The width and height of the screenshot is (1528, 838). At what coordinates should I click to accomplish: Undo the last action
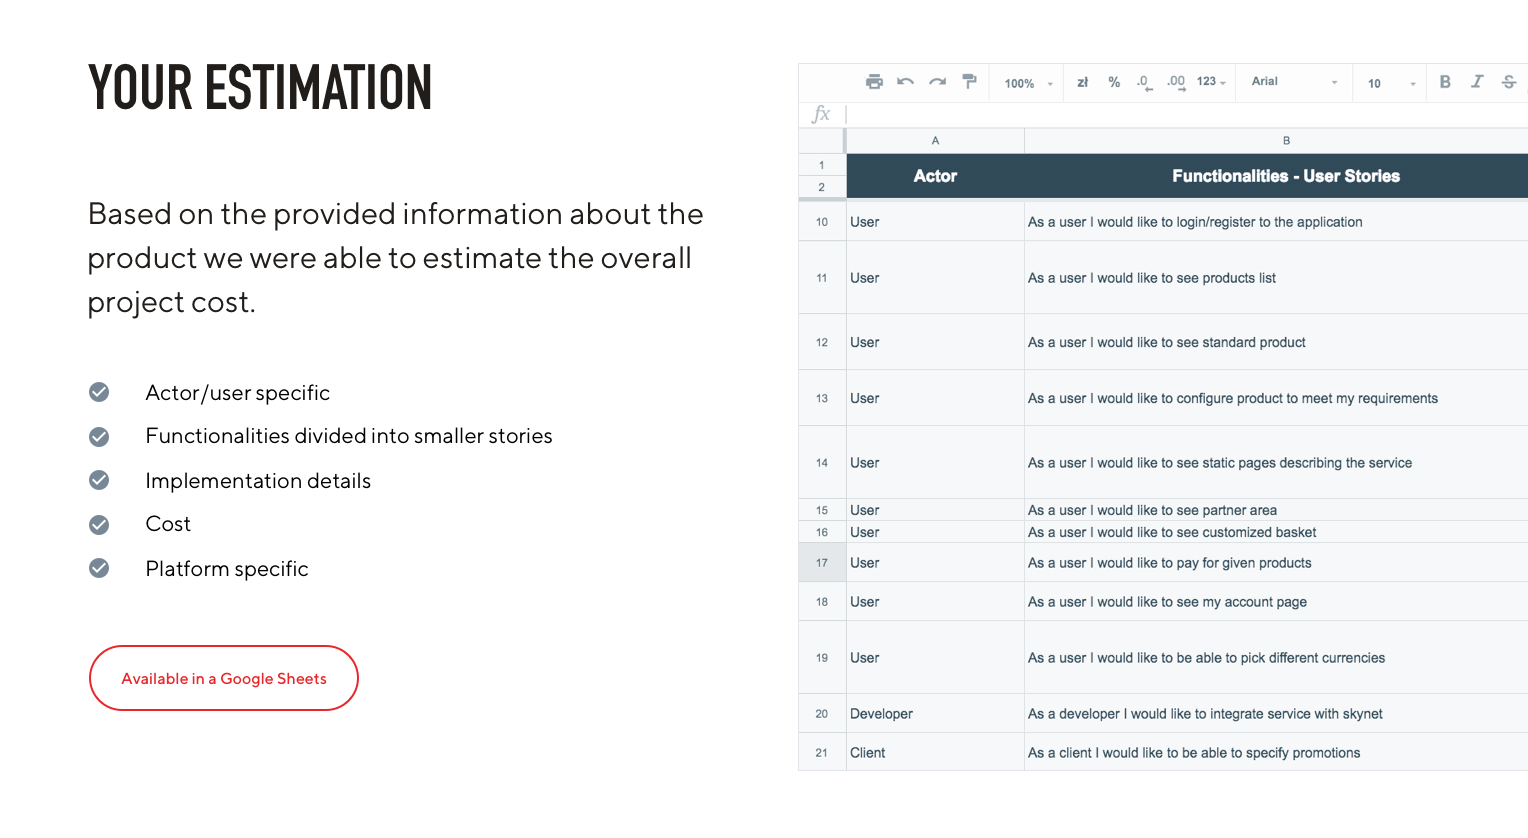[x=905, y=82]
